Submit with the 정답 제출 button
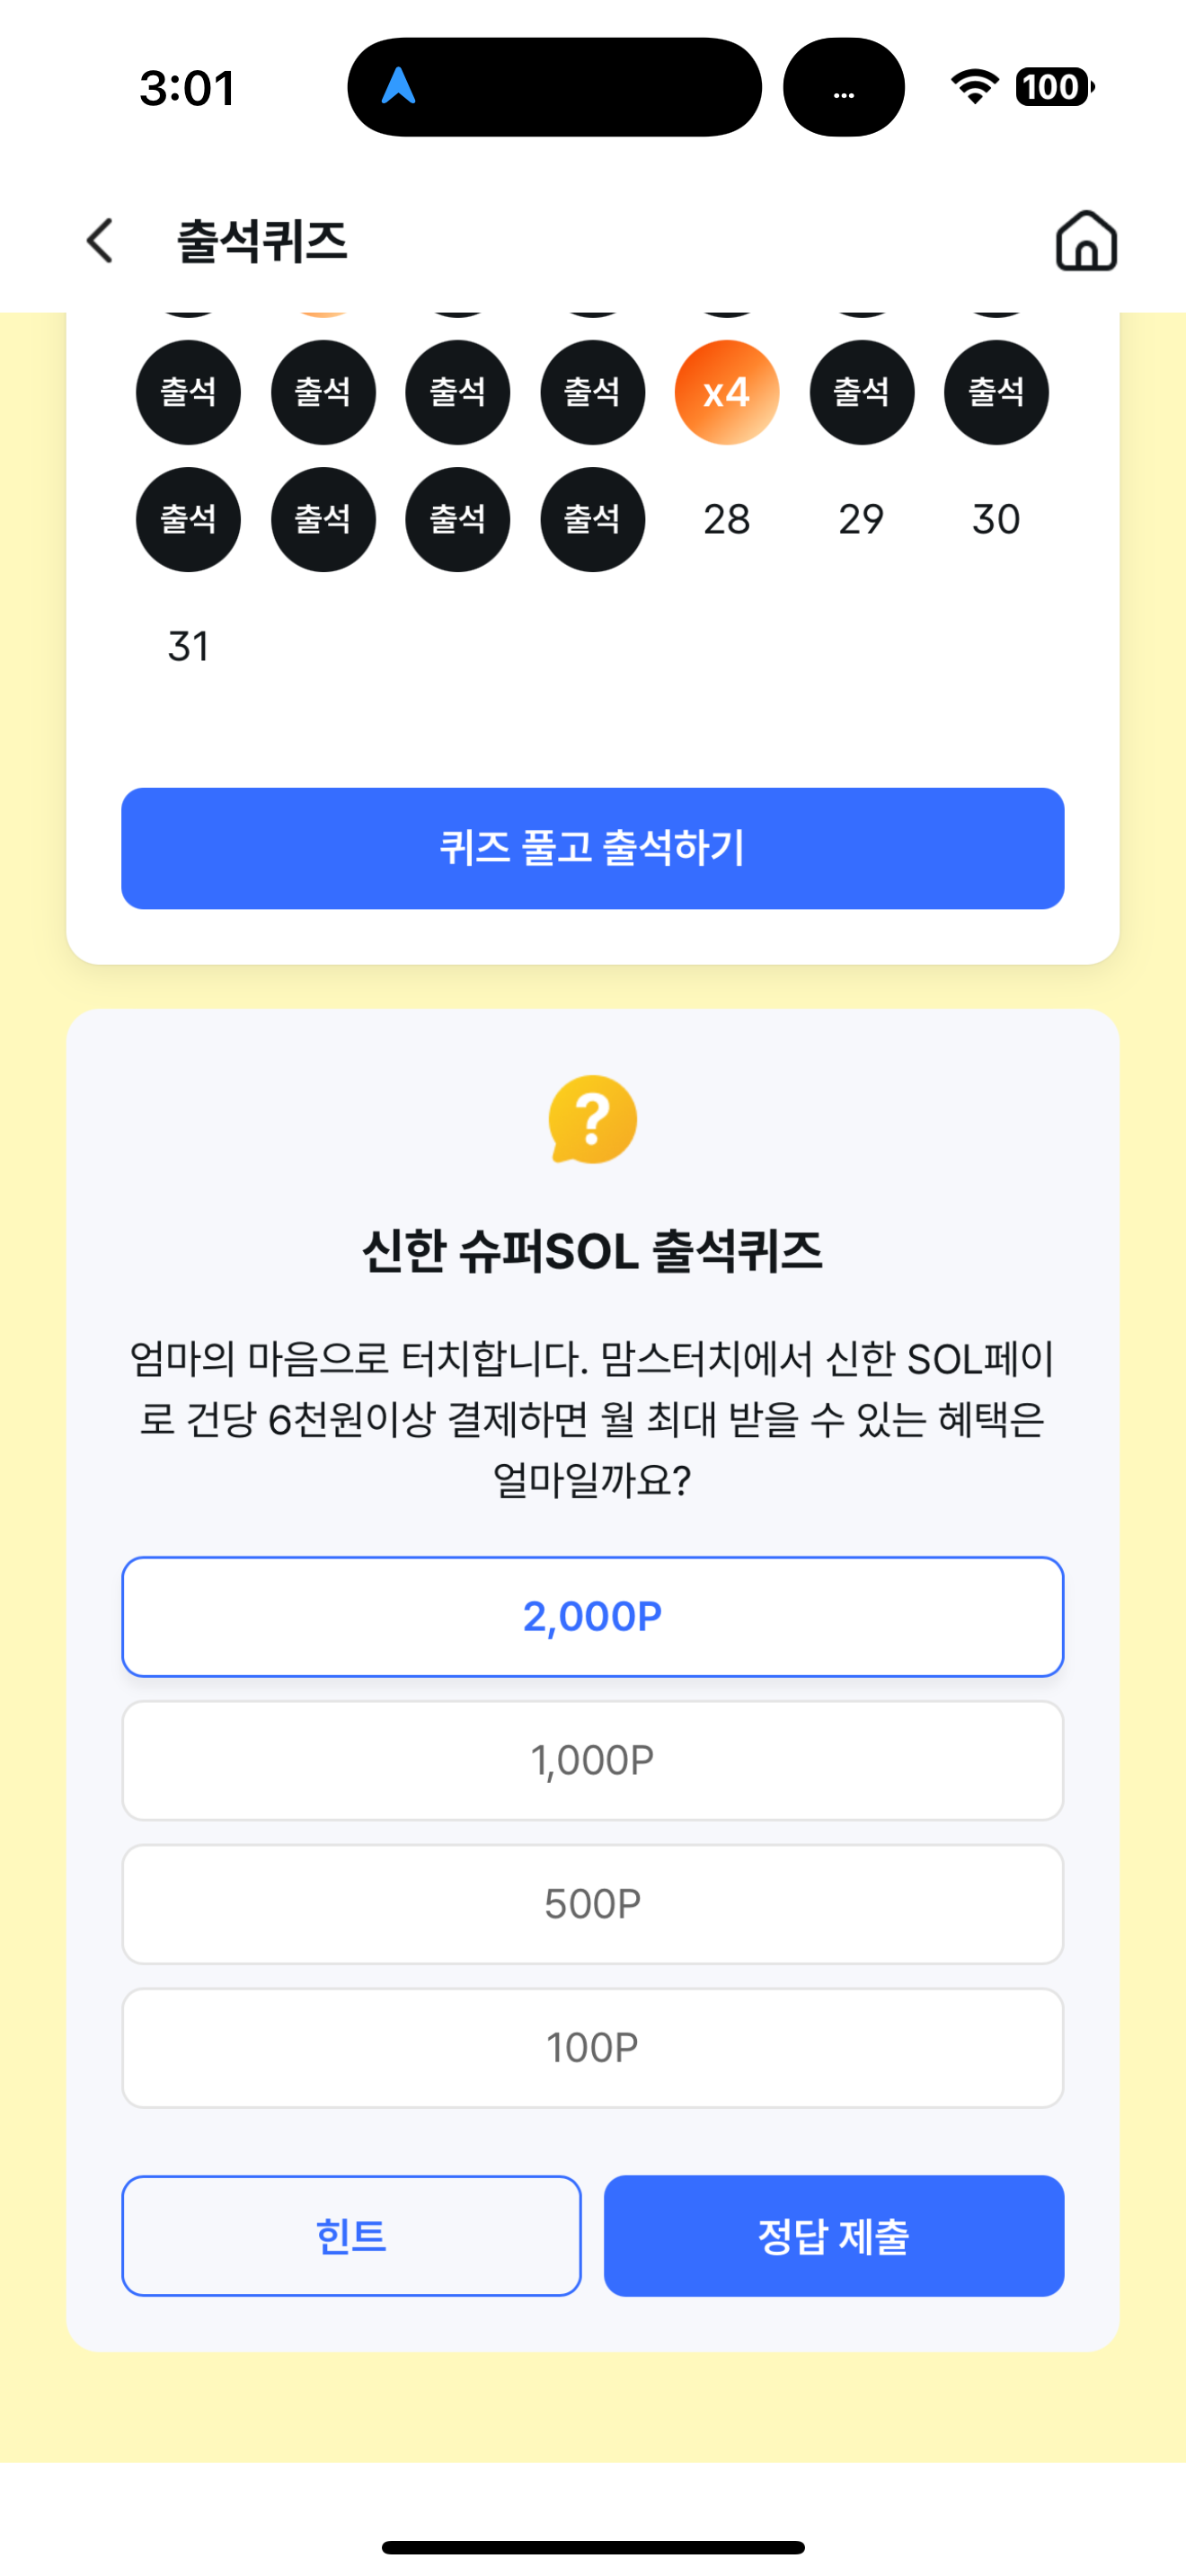This screenshot has height=2576, width=1186. coord(834,2236)
